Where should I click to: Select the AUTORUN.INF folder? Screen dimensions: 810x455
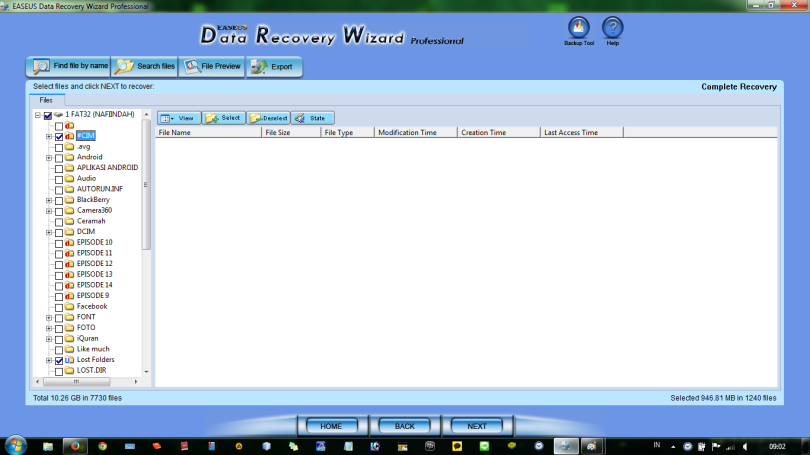[x=100, y=189]
